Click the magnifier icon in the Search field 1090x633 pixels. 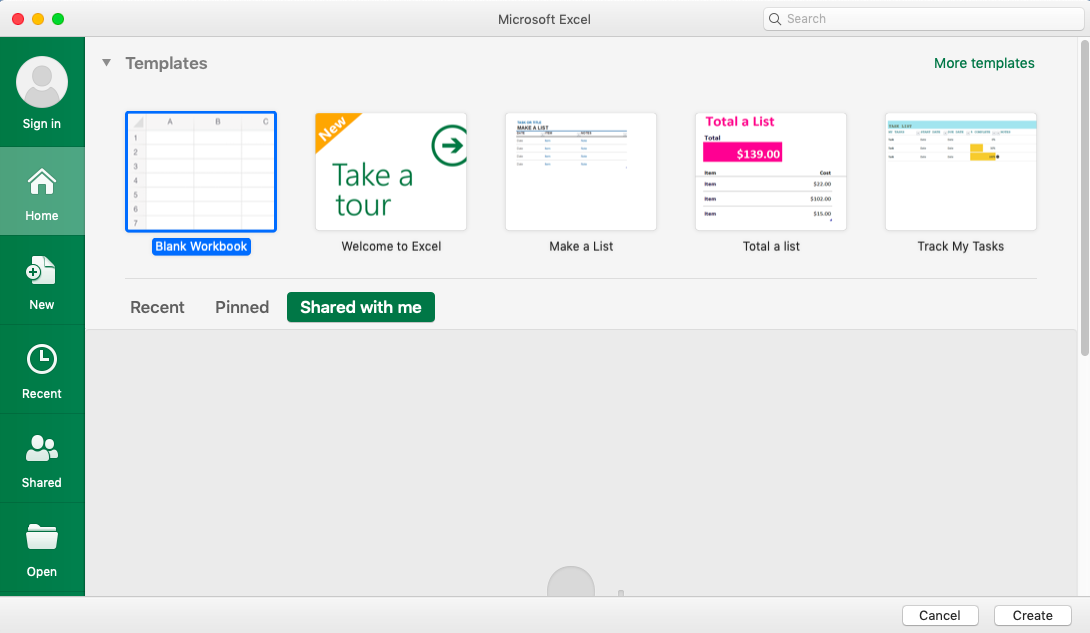[774, 19]
